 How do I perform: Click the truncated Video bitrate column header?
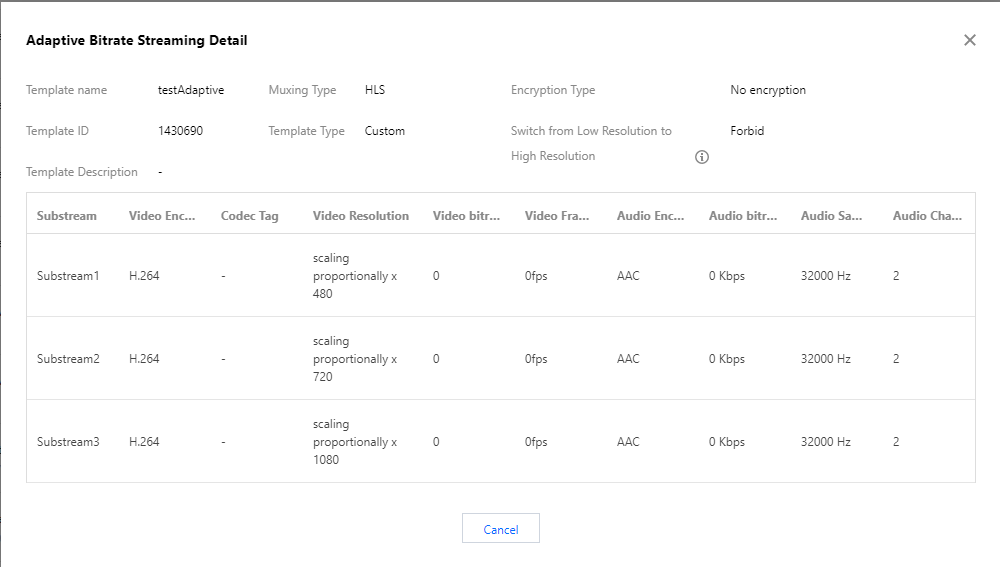pyautogui.click(x=467, y=216)
